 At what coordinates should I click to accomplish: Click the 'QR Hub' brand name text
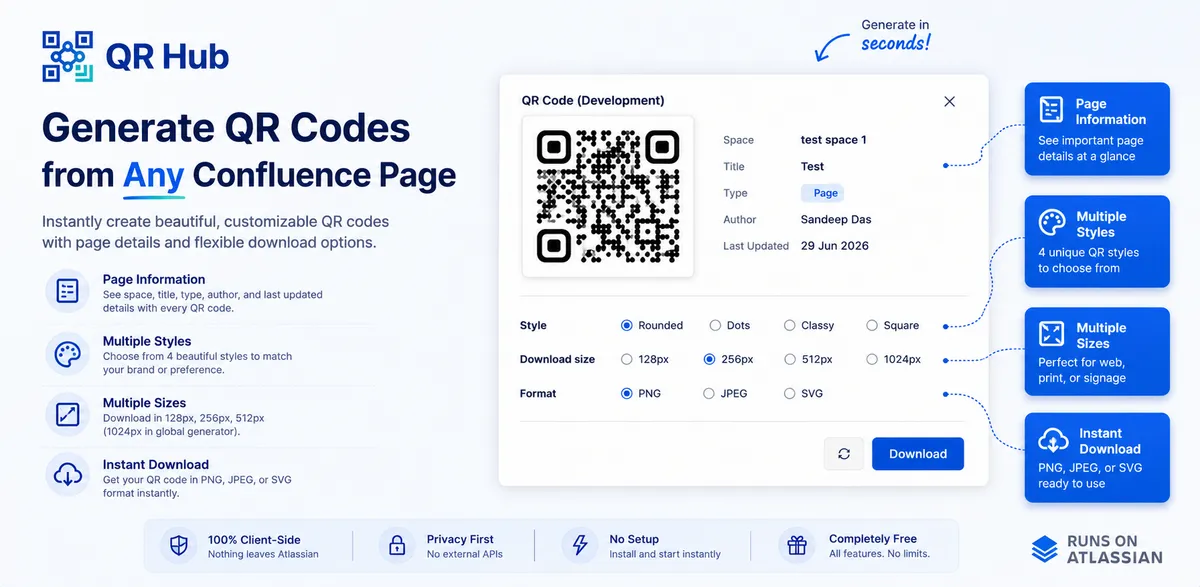tap(167, 57)
